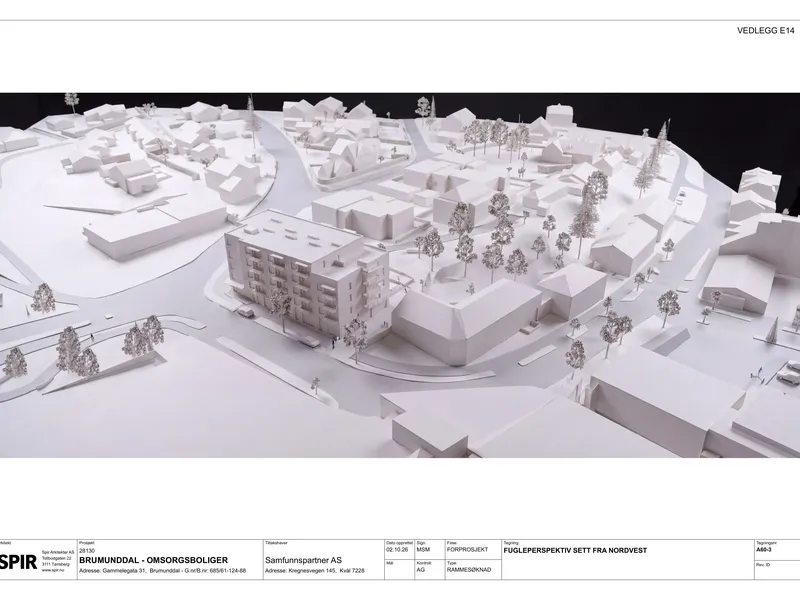
Task: Click the 'VEDLEGG E14' label
Action: coord(765,31)
